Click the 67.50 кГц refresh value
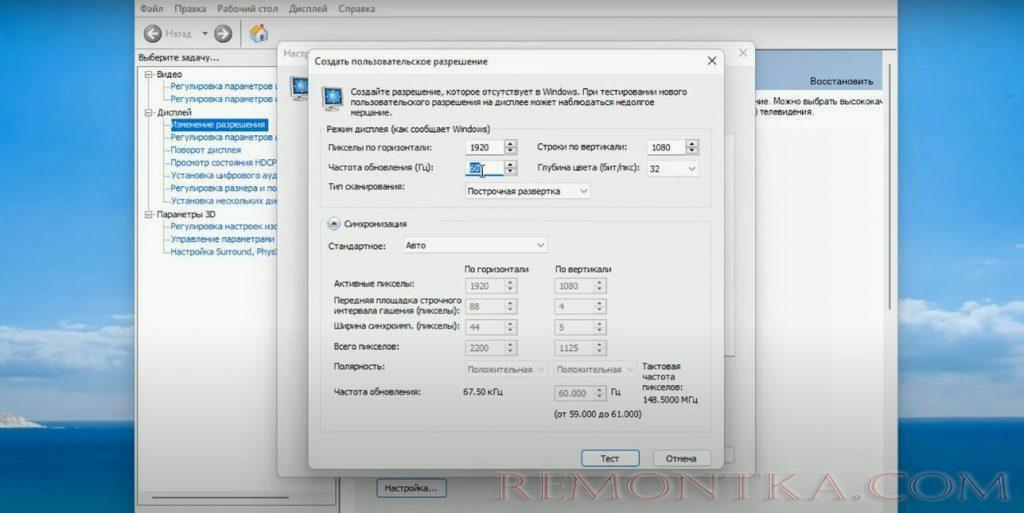Screen dimensions: 1024x513 (x=483, y=392)
